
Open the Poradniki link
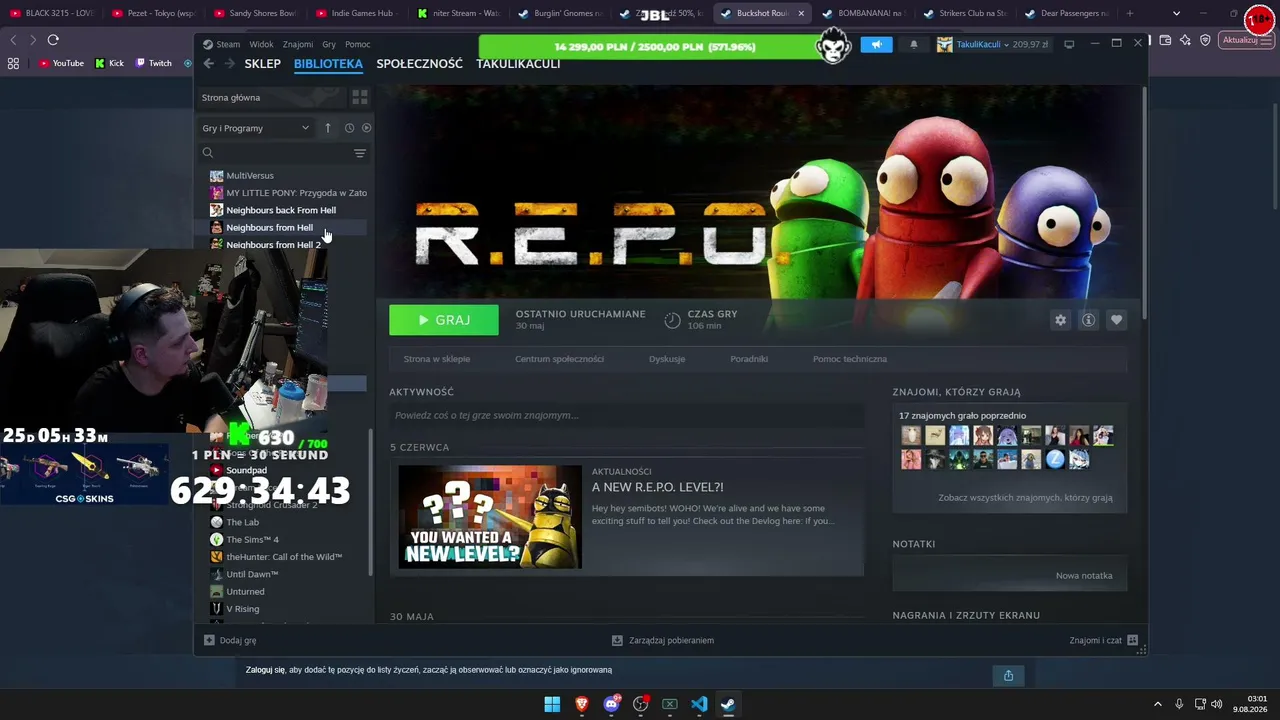point(749,359)
